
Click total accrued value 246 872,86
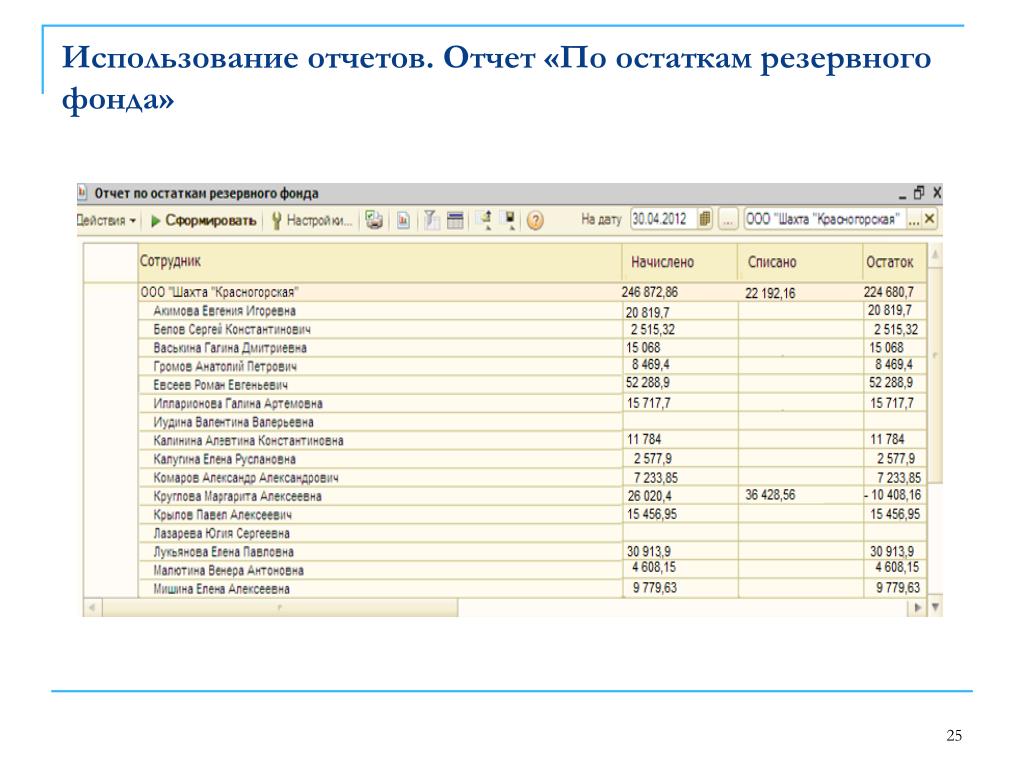(x=650, y=292)
